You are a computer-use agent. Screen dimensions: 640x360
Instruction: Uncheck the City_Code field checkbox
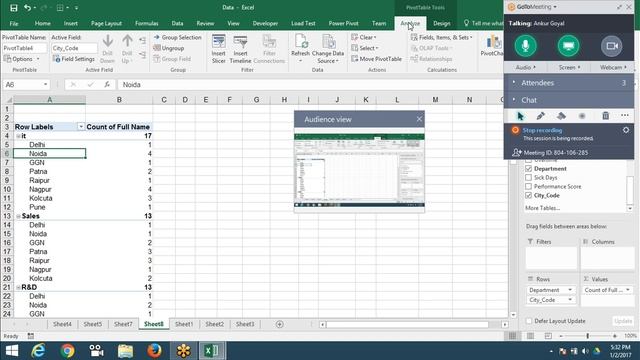(529, 196)
